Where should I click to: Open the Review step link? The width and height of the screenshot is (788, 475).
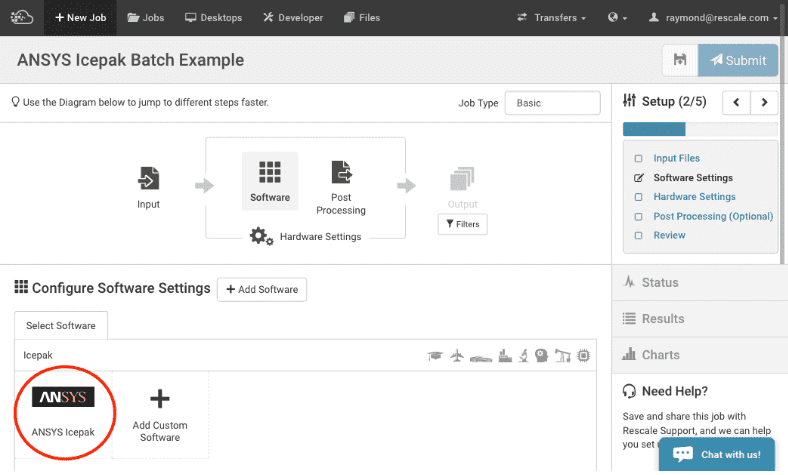(669, 235)
